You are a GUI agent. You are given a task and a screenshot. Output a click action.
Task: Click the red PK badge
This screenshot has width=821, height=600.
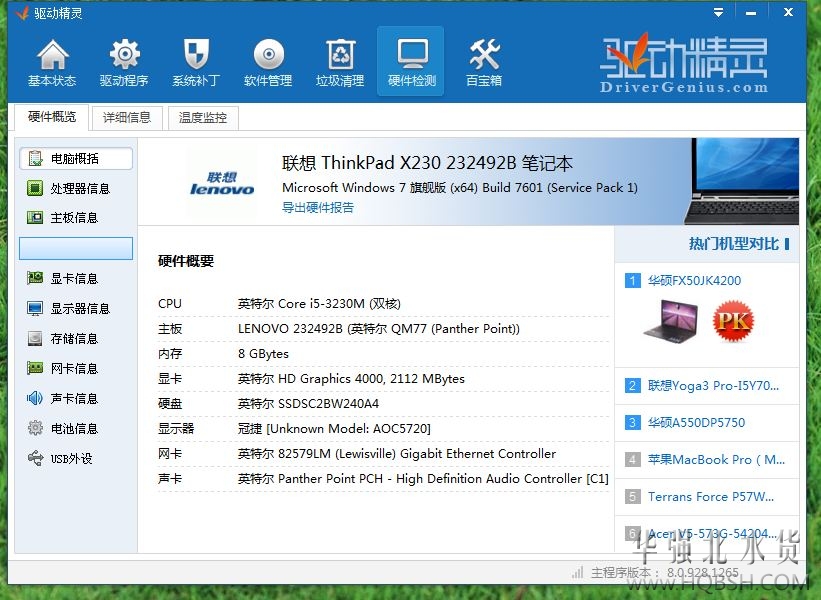pos(733,320)
